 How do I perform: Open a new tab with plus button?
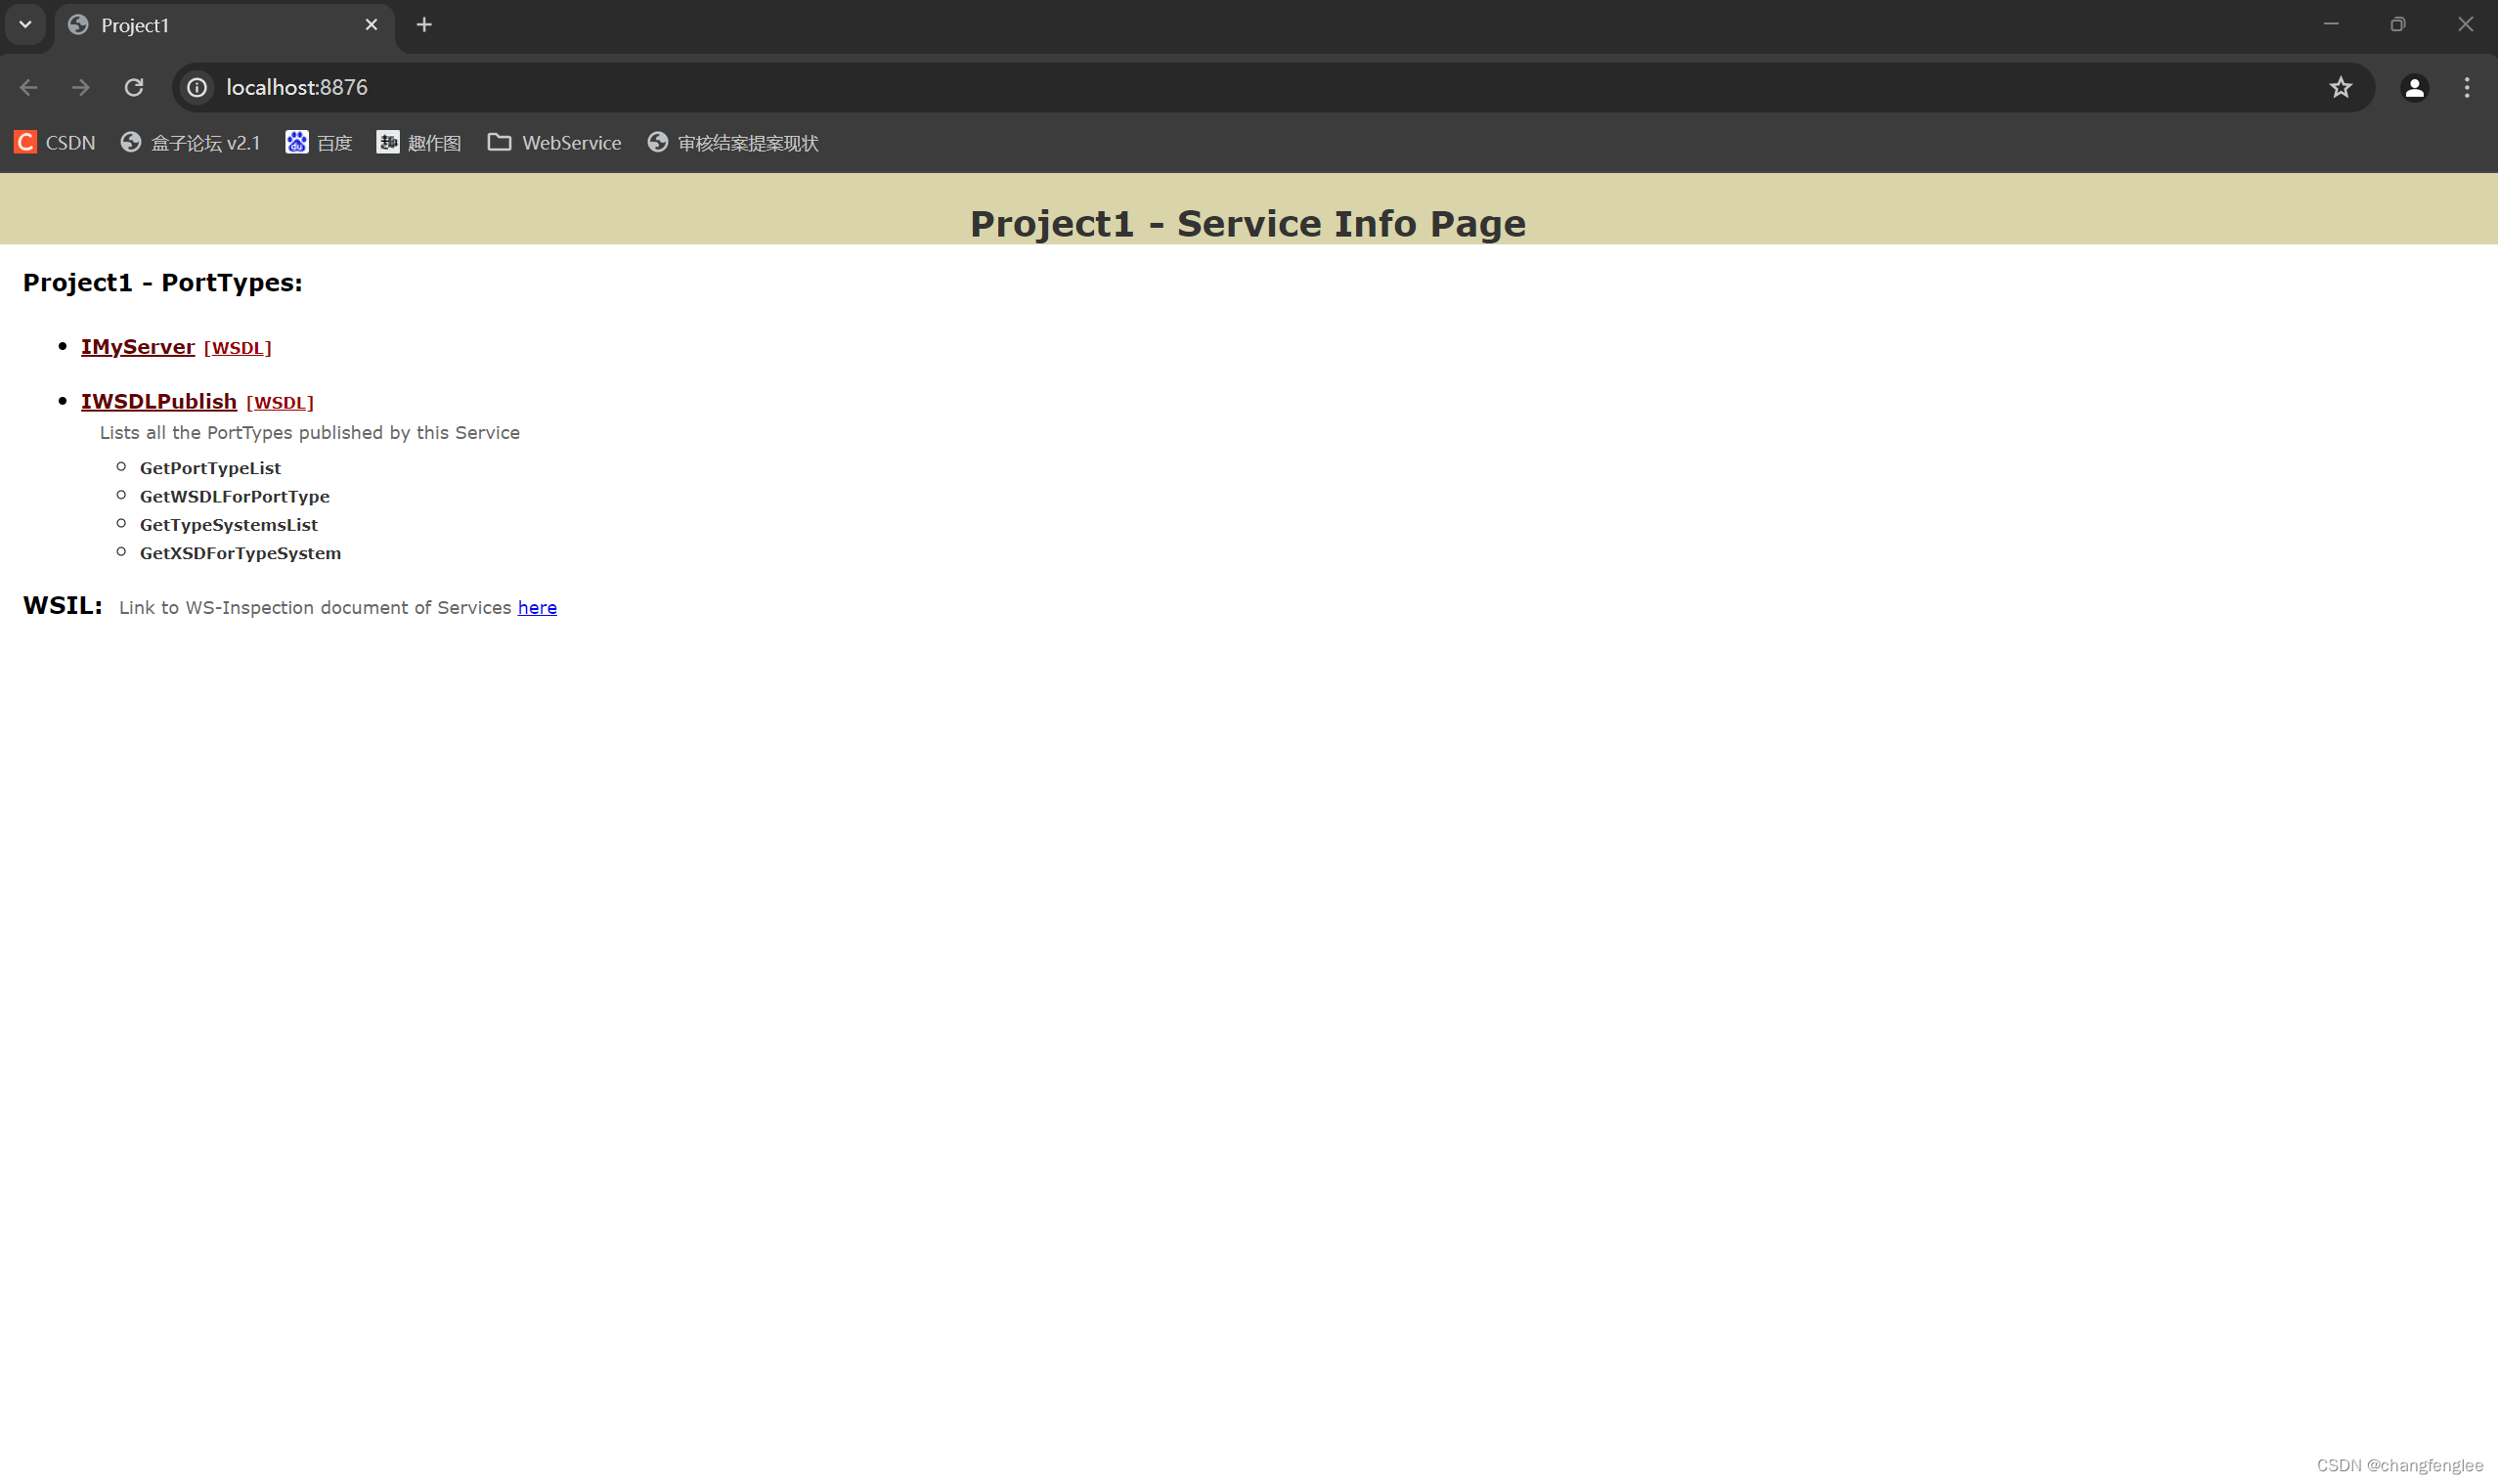(x=424, y=25)
